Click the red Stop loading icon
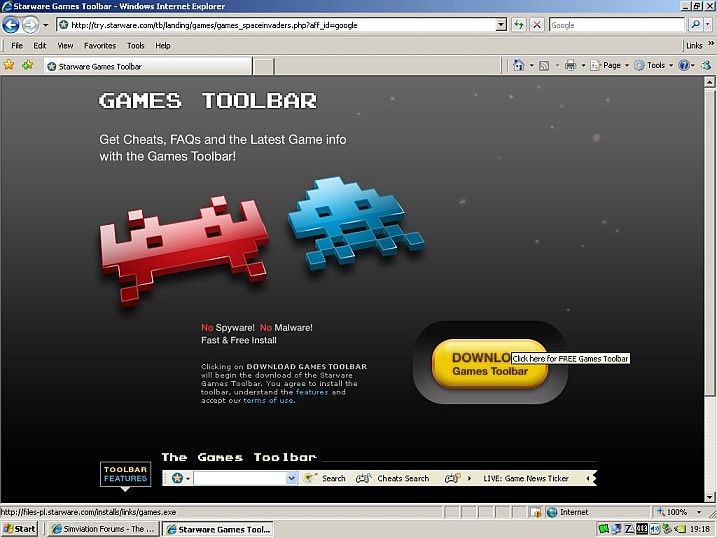 [537, 25]
